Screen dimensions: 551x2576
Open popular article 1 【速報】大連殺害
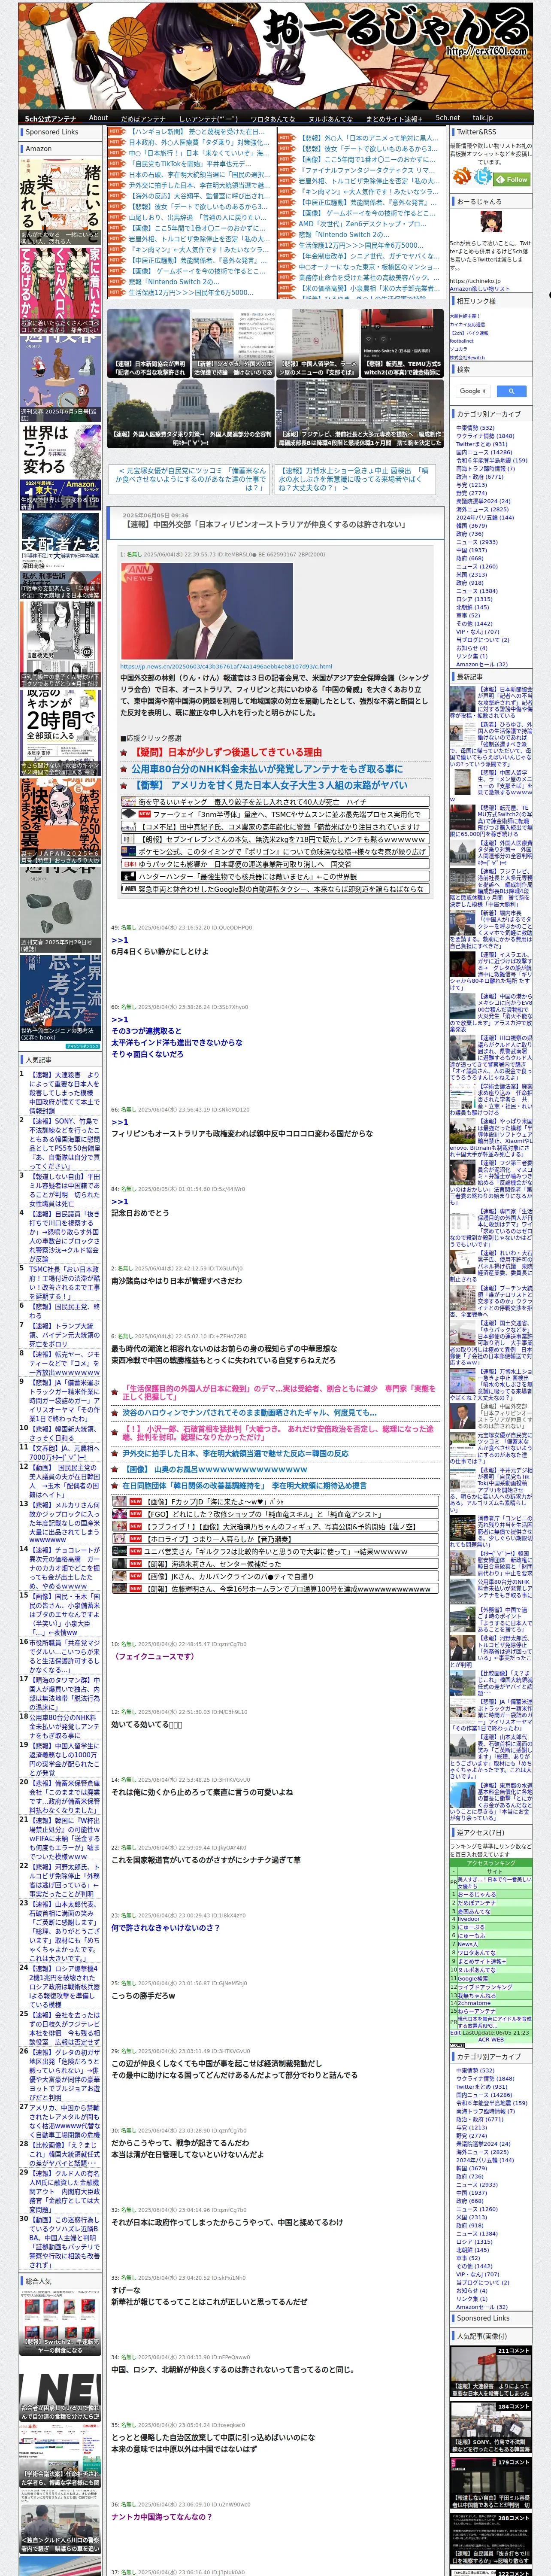64,1093
